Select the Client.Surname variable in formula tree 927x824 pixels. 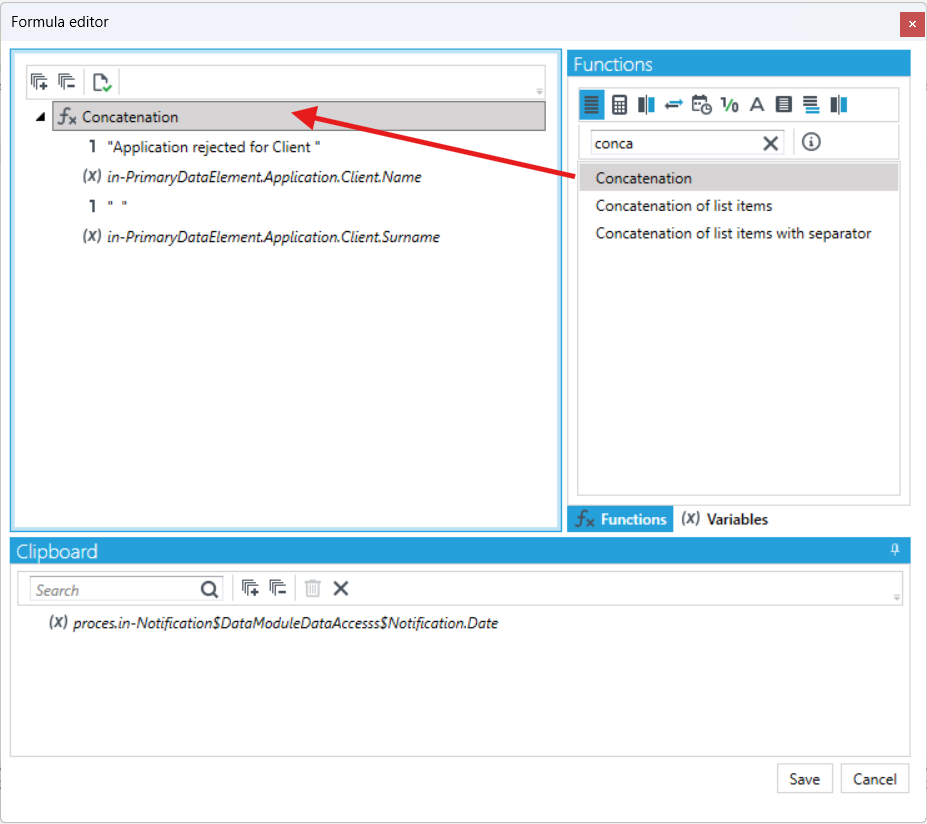click(x=273, y=237)
